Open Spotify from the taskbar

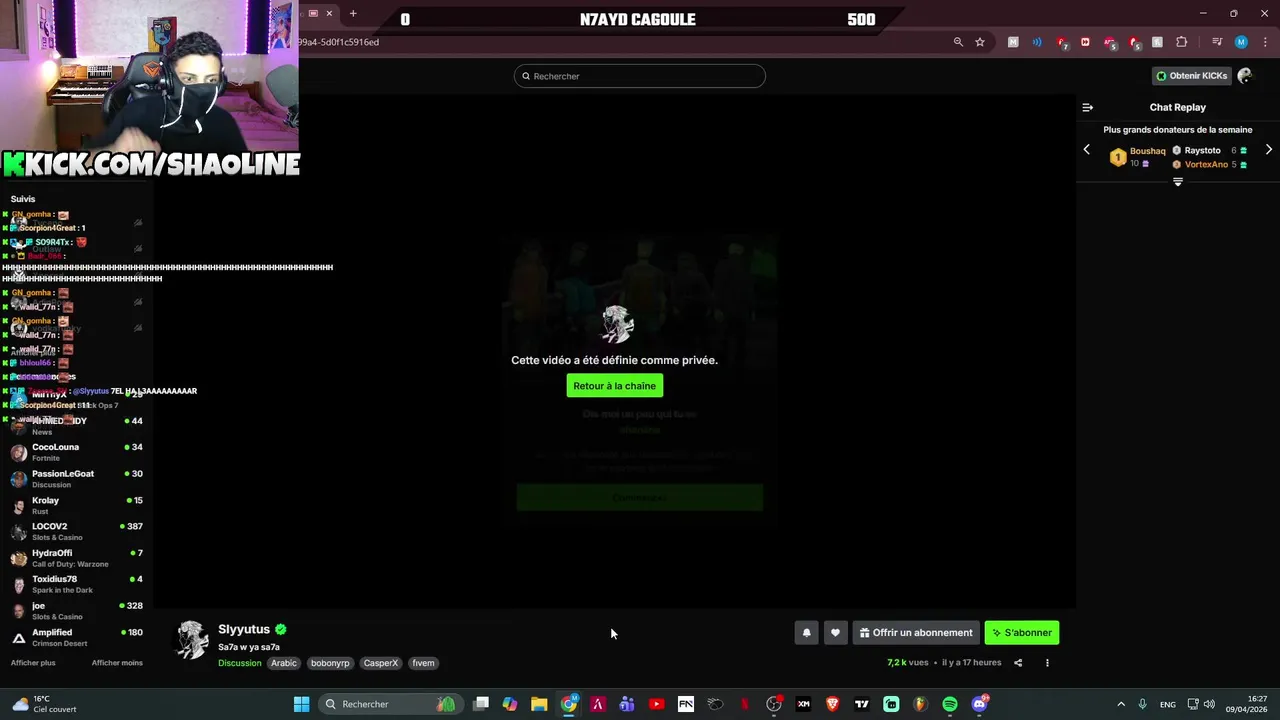pos(950,704)
